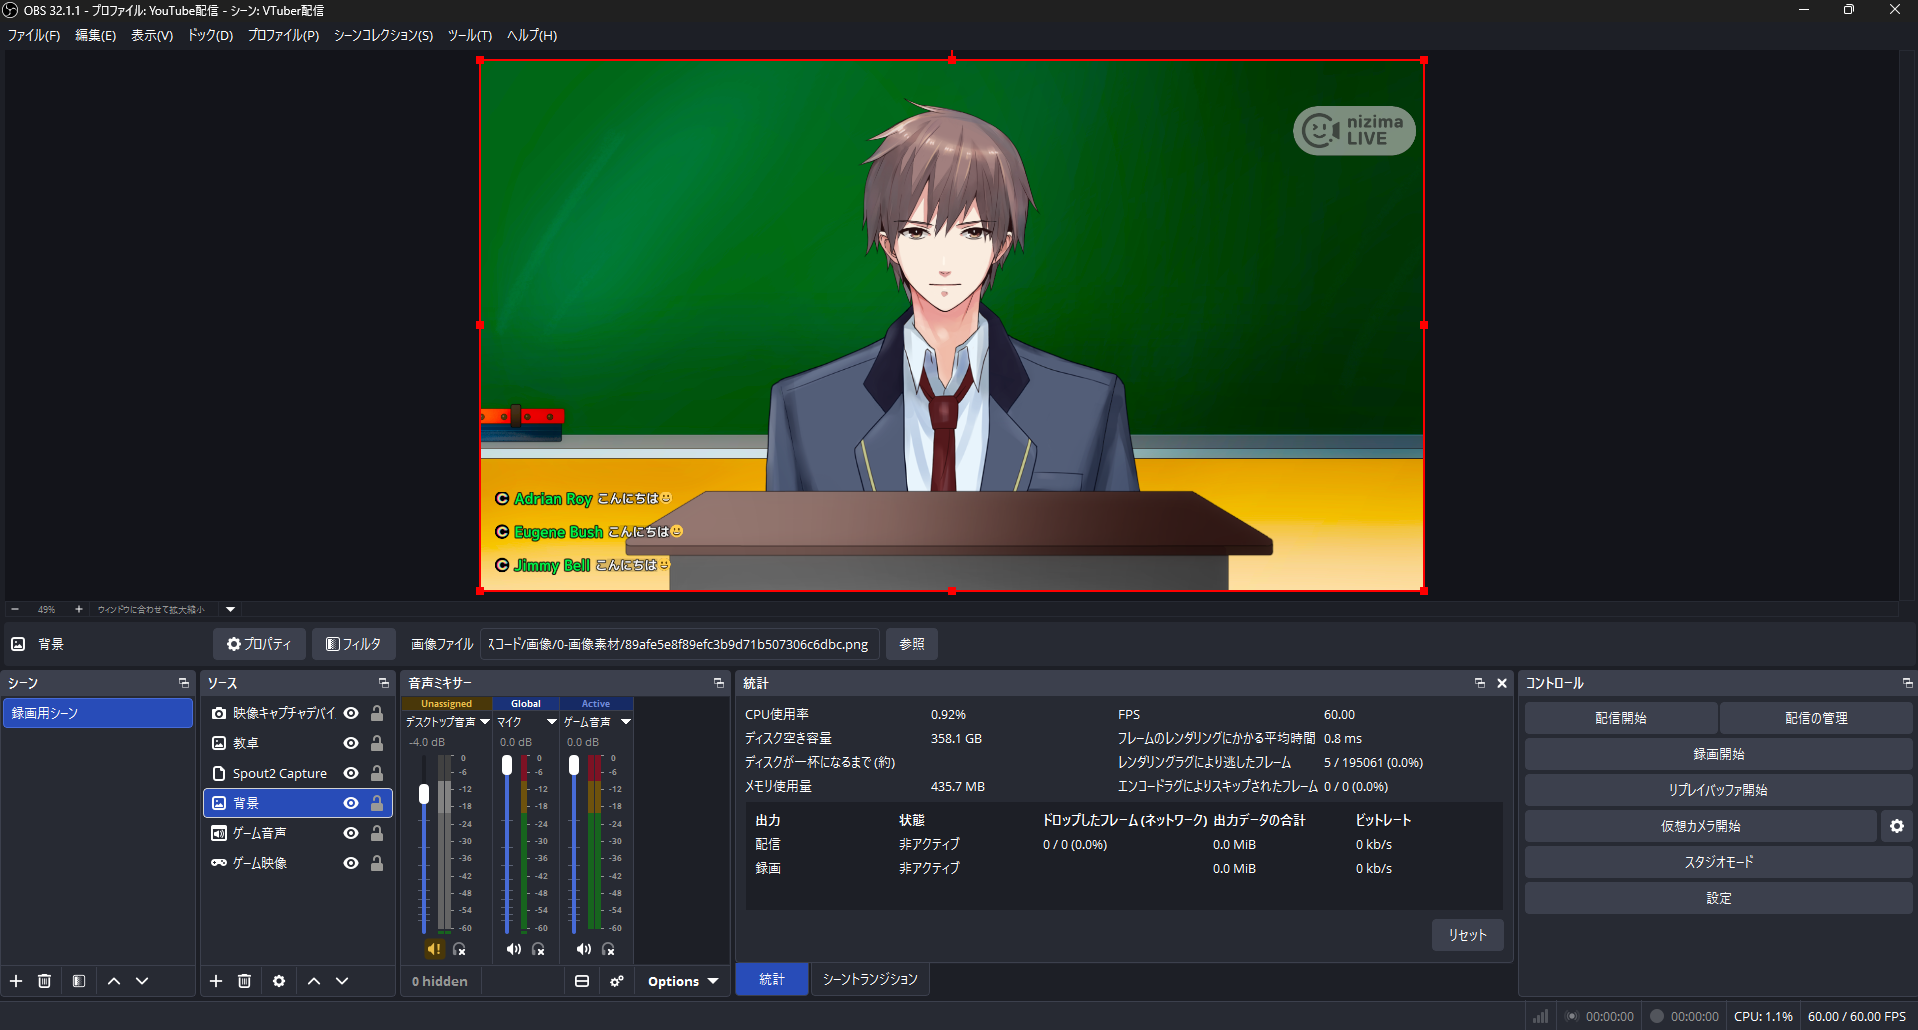The image size is (1918, 1030).
Task: Toggle monitoring headphone icon for ゲーム音声 channel
Action: (x=608, y=949)
